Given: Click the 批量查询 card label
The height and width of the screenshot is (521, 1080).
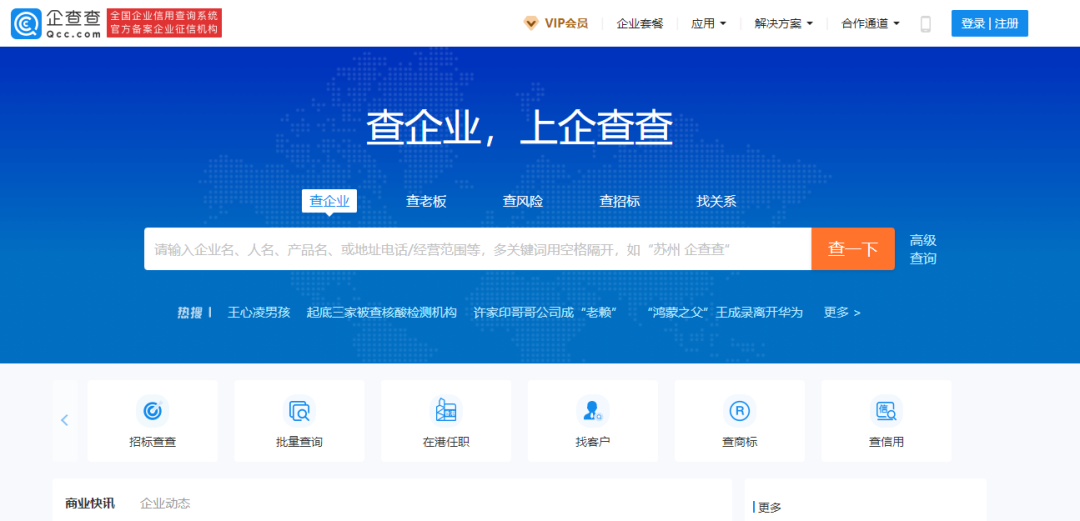Looking at the screenshot, I should [300, 442].
